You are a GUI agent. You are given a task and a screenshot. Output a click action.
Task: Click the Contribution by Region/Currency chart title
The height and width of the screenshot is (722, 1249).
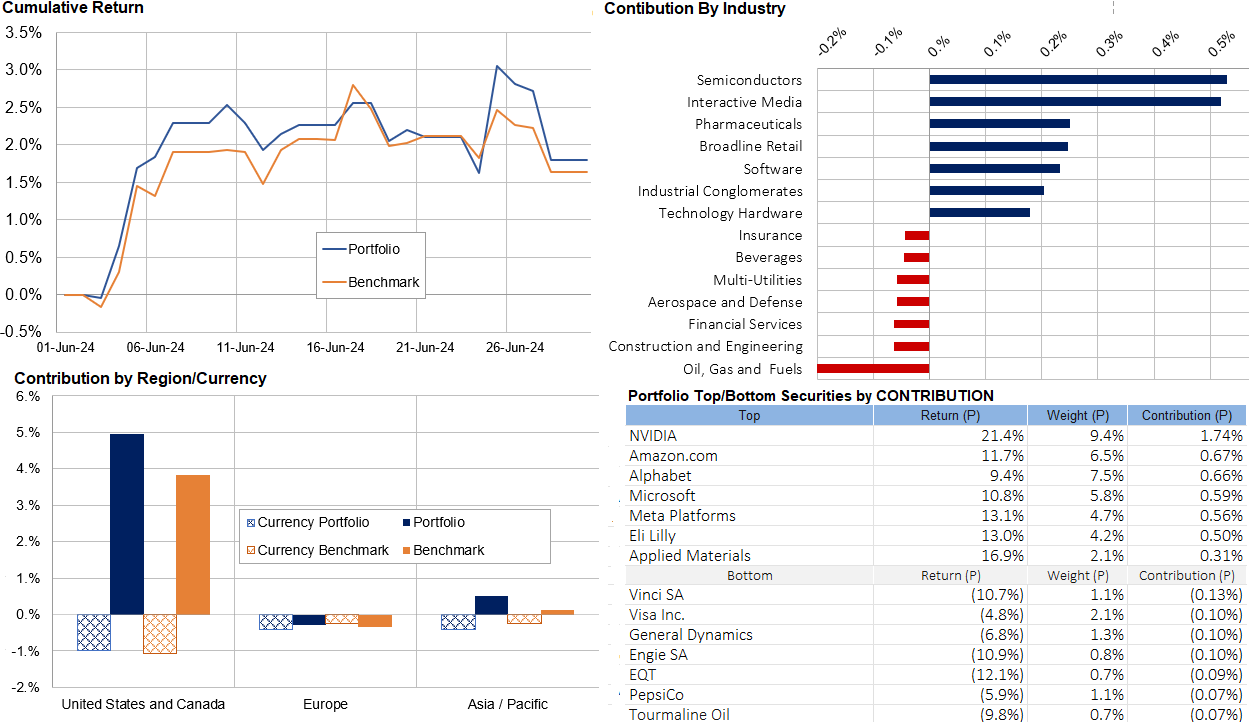pos(140,378)
